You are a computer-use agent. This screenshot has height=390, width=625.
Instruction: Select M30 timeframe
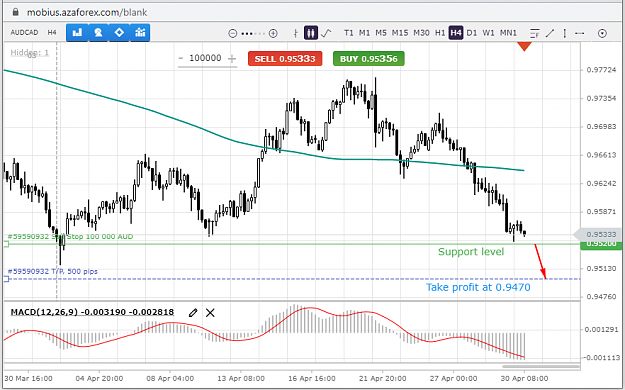tap(421, 33)
